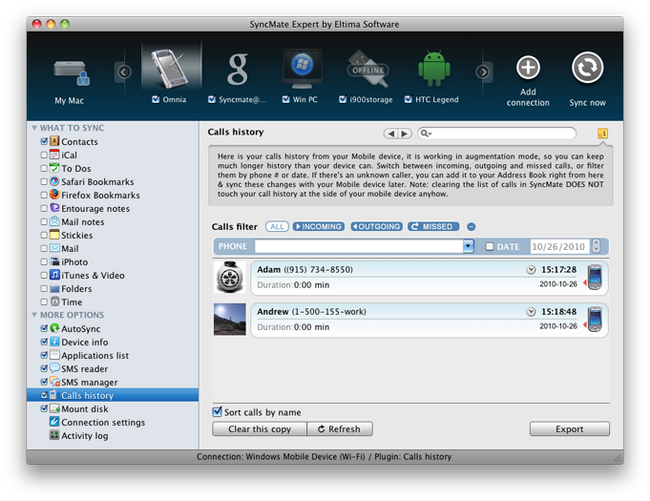Viewport: 650px width, 501px height.
Task: Toggle the yellow info note icon
Action: 603,133
